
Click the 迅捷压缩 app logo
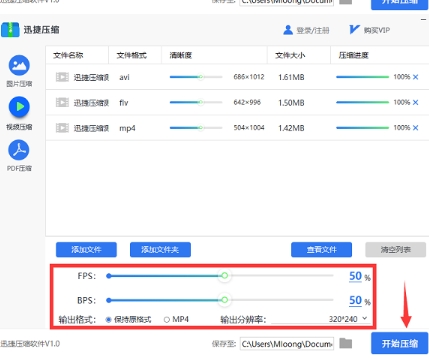pyautogui.click(x=10, y=30)
